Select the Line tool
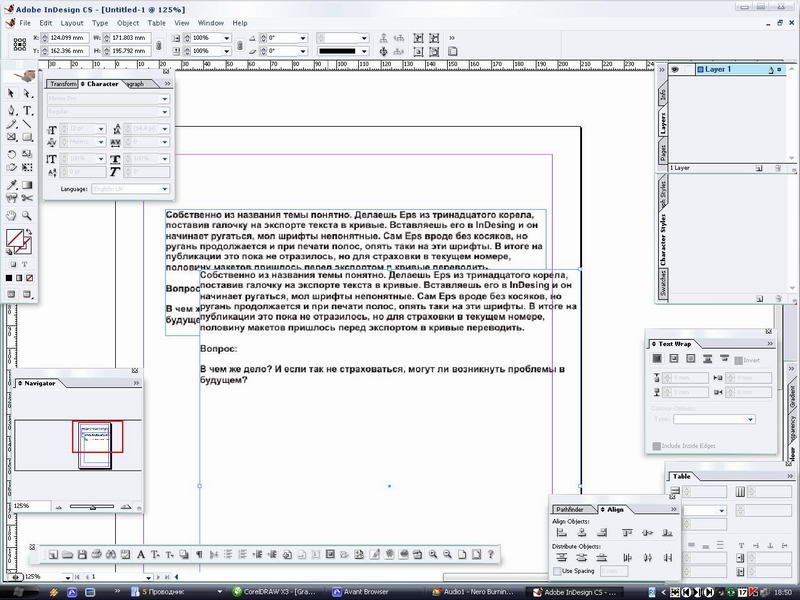The width and height of the screenshot is (800, 600). click(x=27, y=124)
